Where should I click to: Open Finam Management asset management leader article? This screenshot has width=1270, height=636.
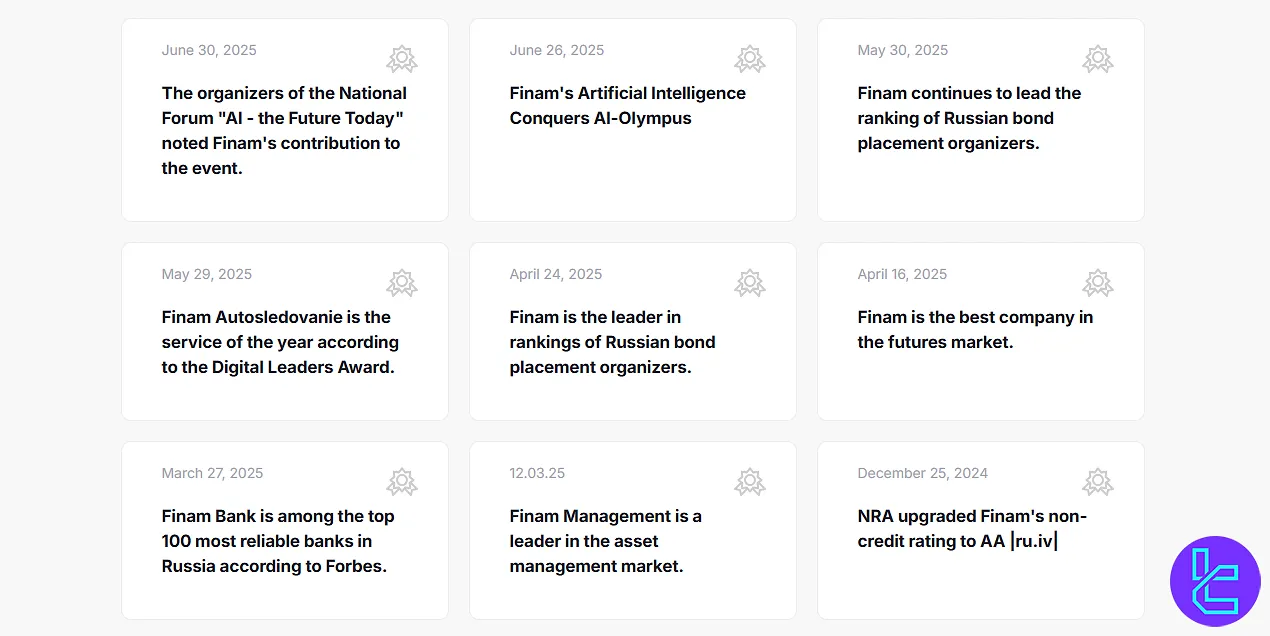605,541
